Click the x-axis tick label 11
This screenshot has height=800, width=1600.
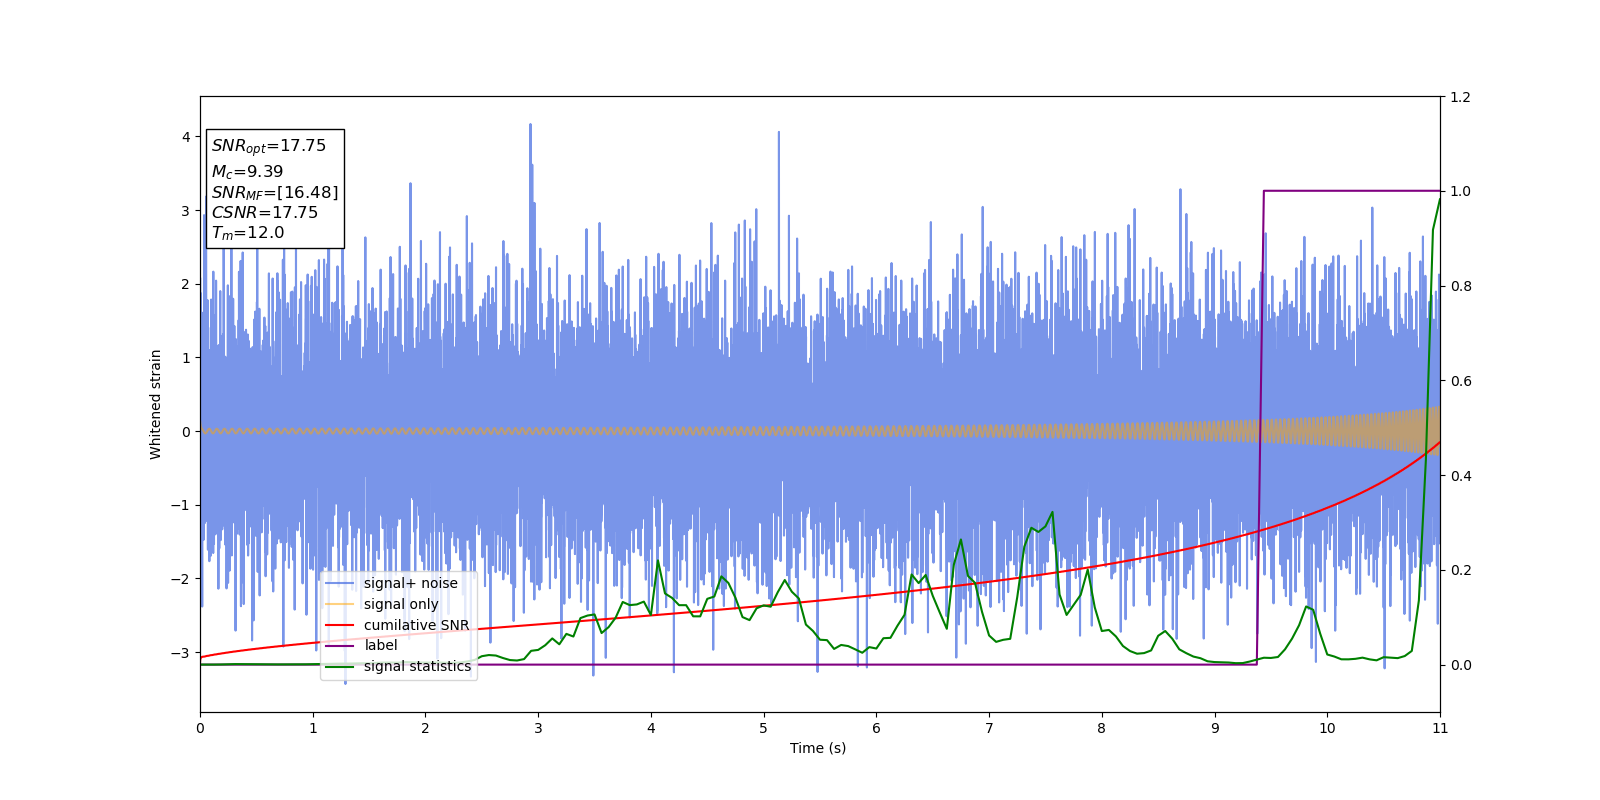coord(1440,728)
